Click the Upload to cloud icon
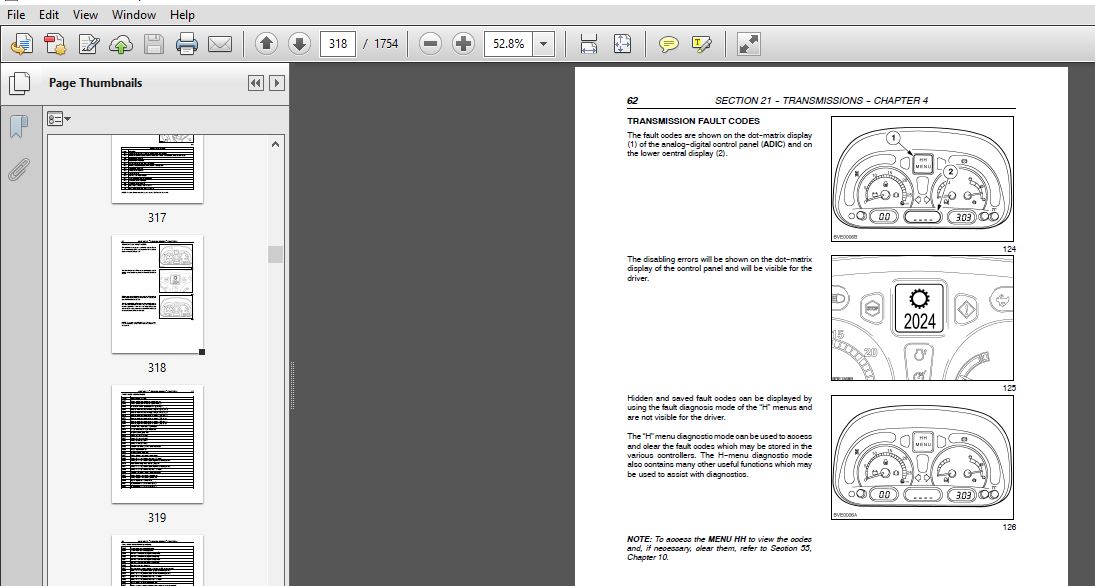This screenshot has width=1095, height=586. pos(121,44)
